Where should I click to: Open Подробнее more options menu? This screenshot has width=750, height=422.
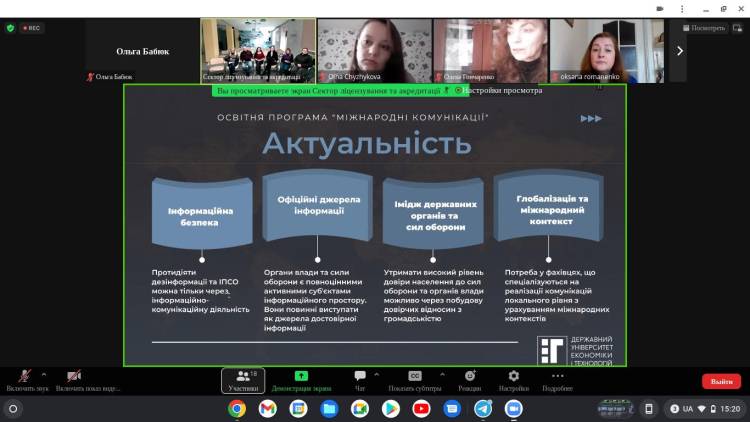click(x=557, y=380)
